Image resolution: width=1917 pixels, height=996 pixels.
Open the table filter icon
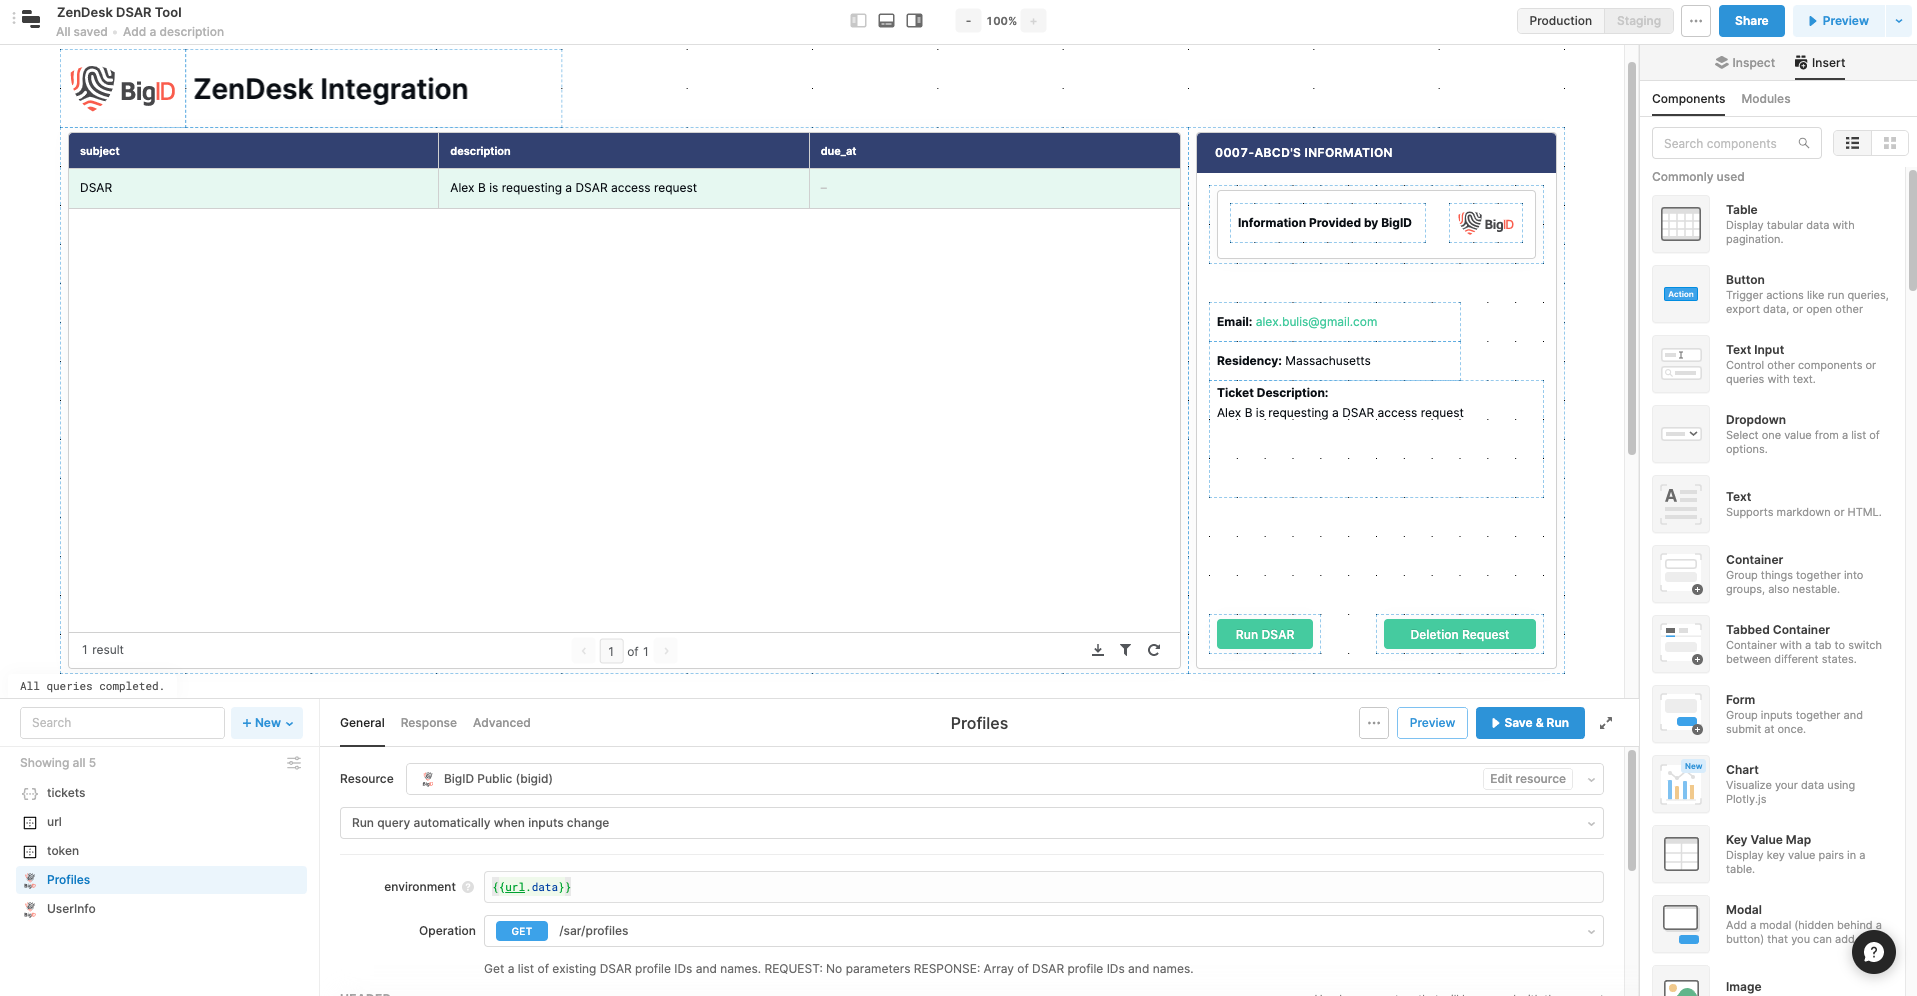(x=1125, y=650)
